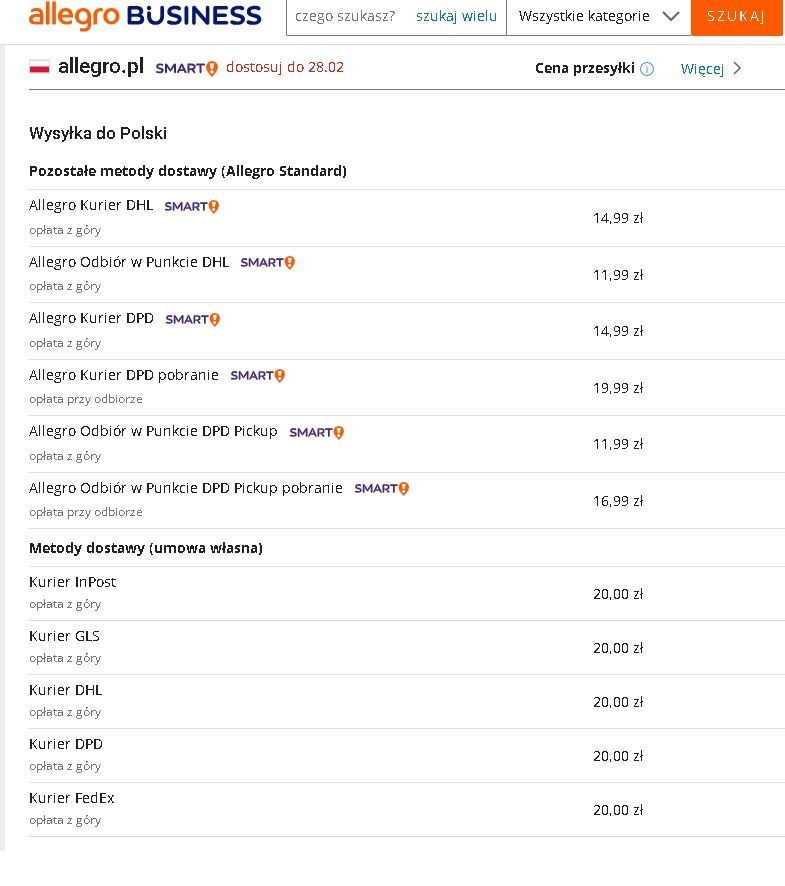Expand the 'Więcej' link
785x886 pixels.
click(x=702, y=69)
